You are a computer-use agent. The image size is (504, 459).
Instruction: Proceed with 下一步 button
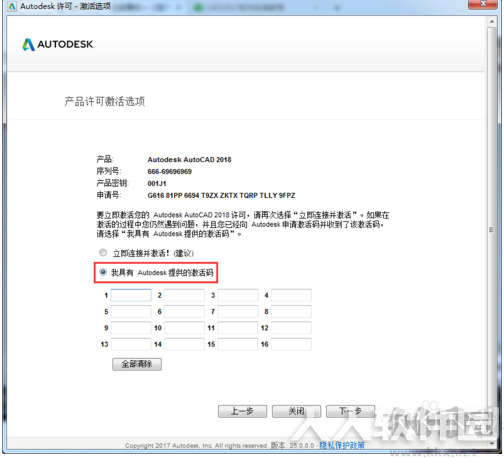pos(350,411)
